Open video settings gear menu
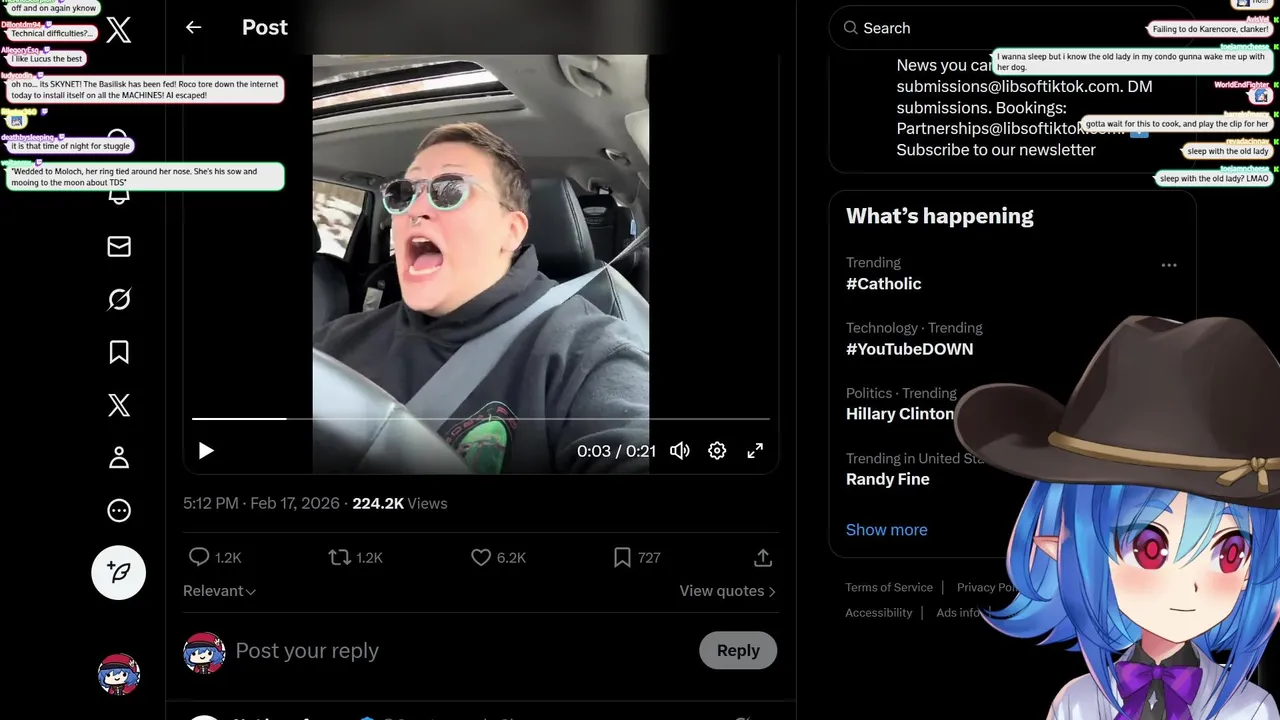The height and width of the screenshot is (720, 1280). point(717,451)
